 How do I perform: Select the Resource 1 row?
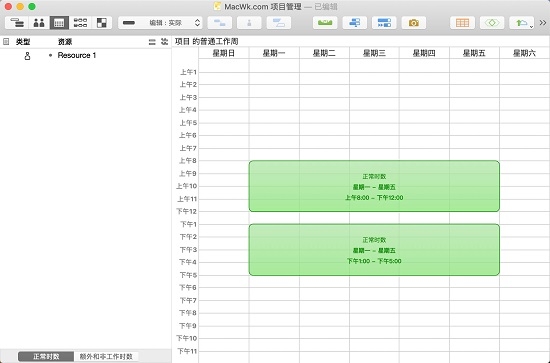86,55
